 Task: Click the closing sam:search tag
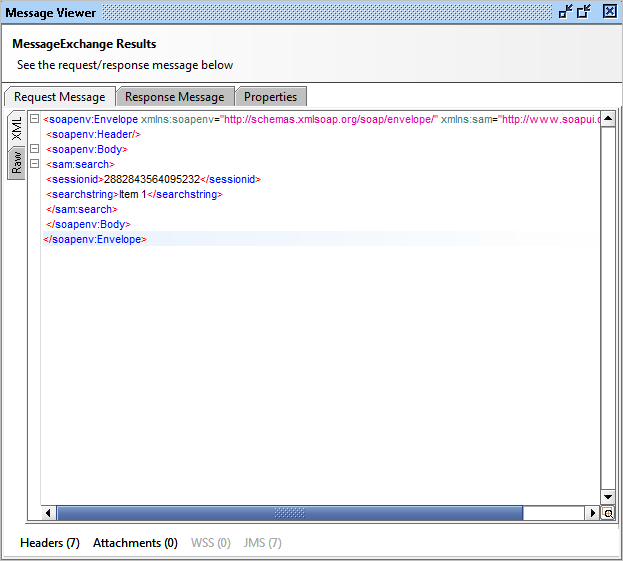[x=82, y=209]
